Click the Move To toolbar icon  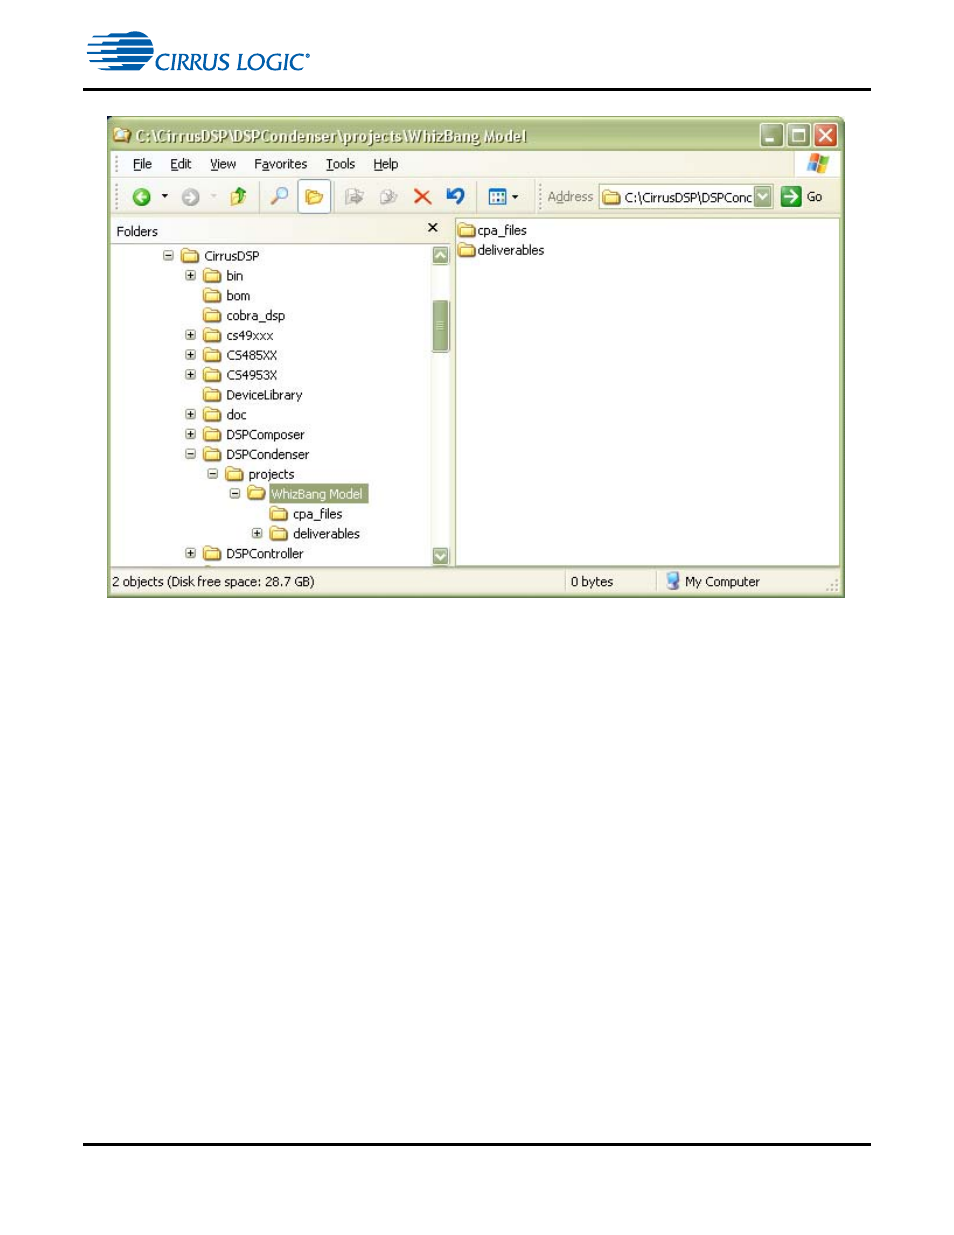354,197
